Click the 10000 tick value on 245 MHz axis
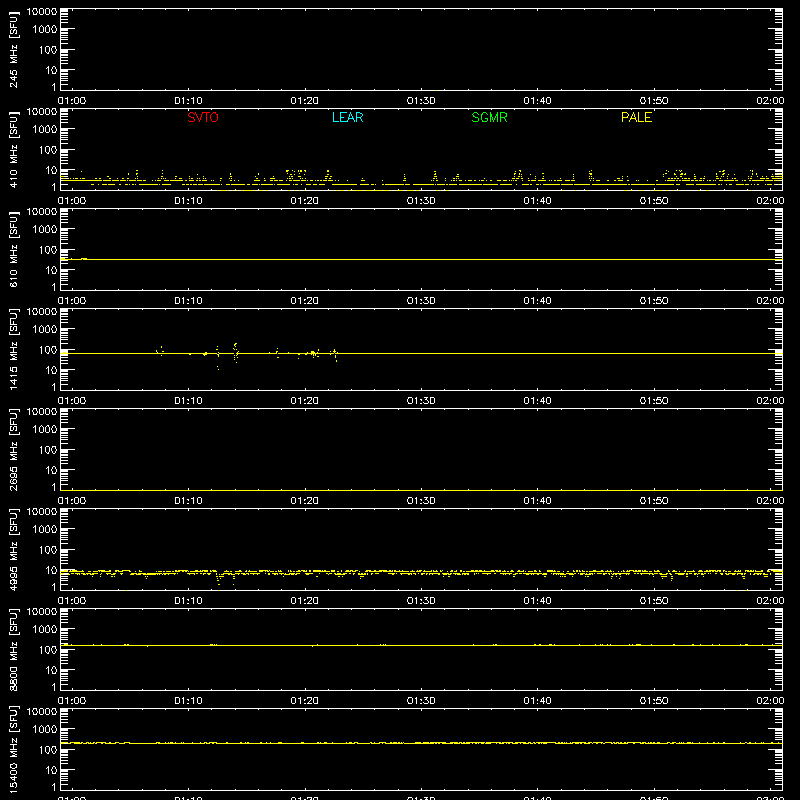Screen dimensions: 800x800 point(42,12)
